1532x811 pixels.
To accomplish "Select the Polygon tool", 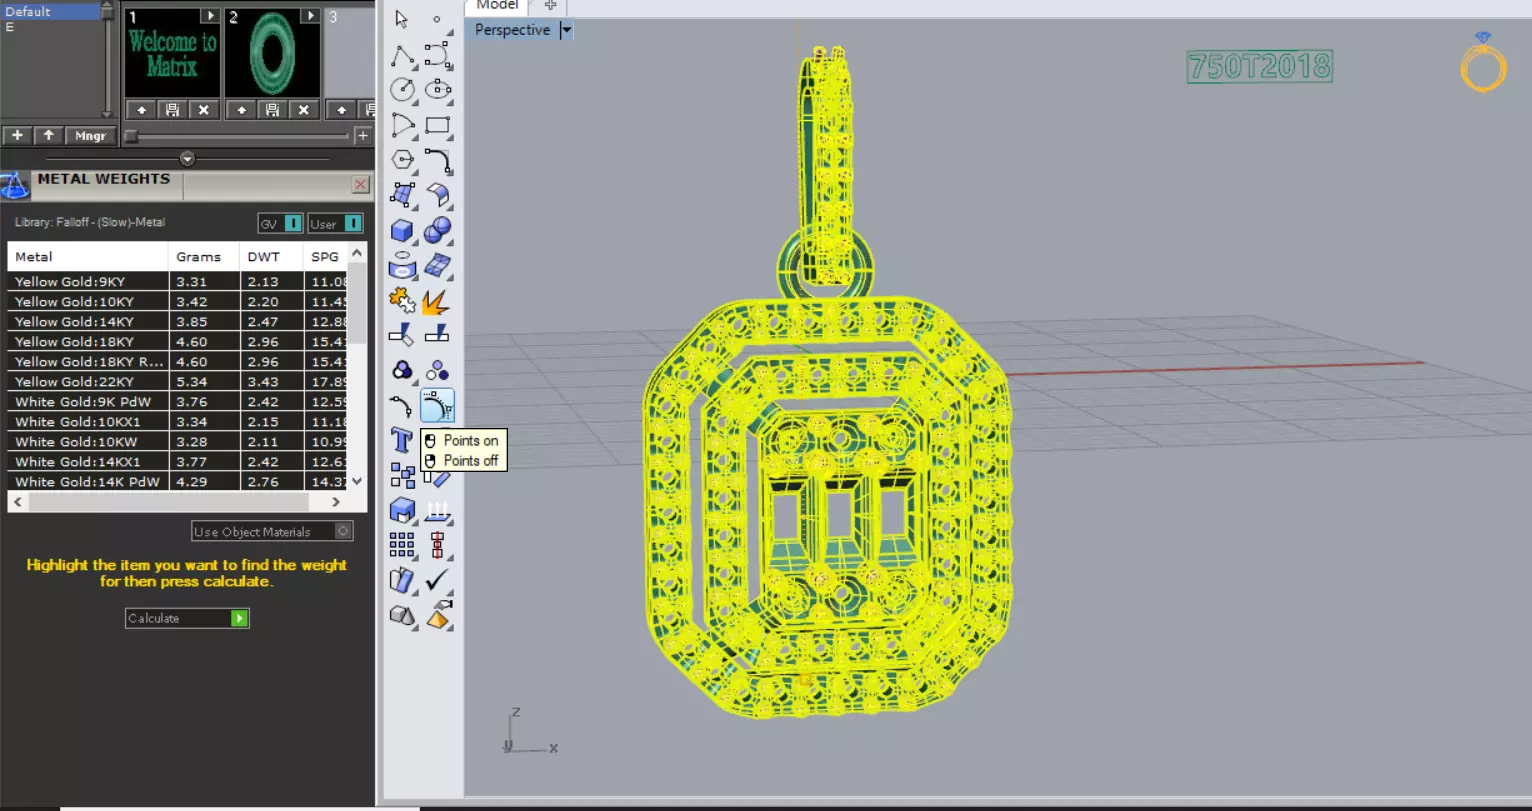I will (402, 160).
